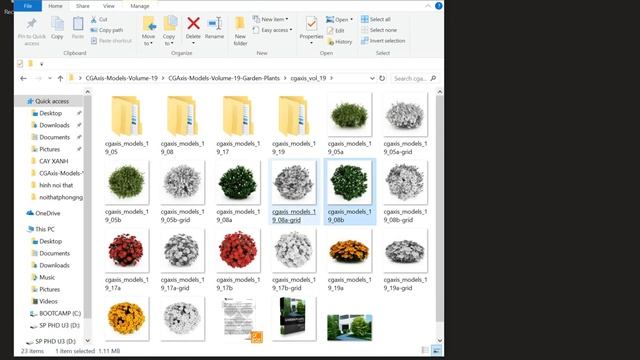Click Edit in Open group

tap(335, 30)
